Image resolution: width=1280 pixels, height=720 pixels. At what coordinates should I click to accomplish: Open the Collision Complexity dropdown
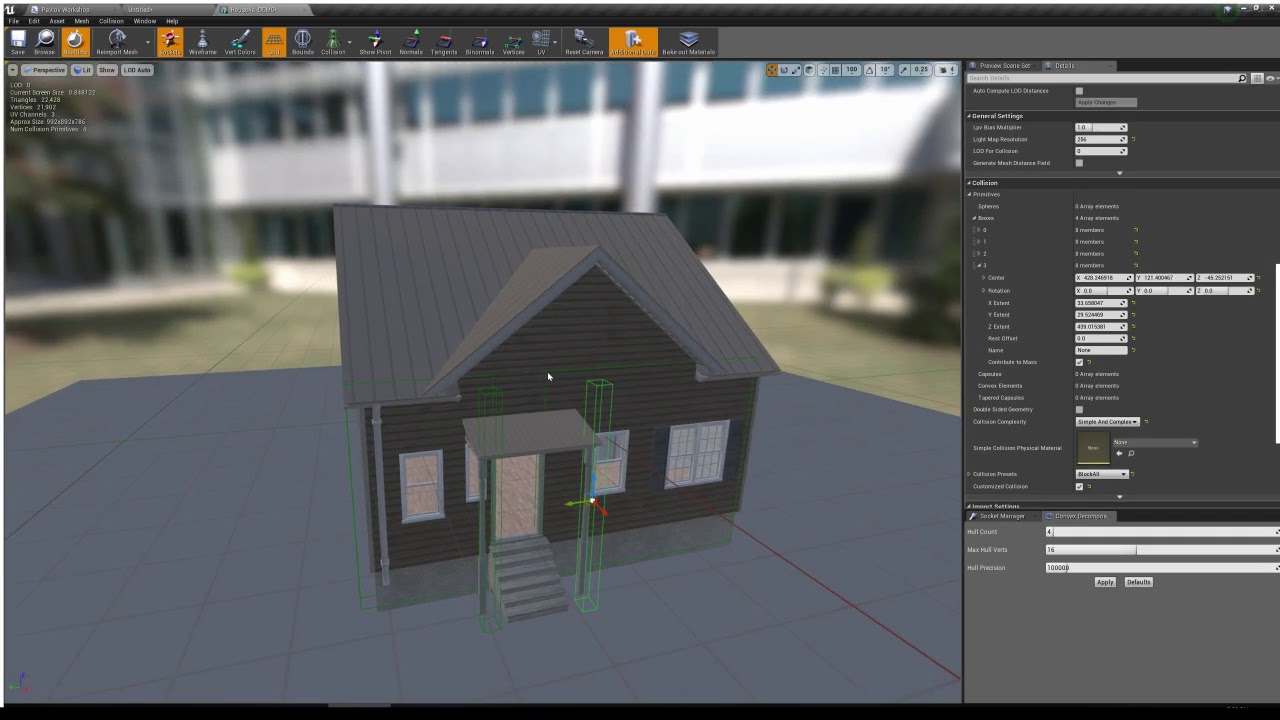[1108, 422]
